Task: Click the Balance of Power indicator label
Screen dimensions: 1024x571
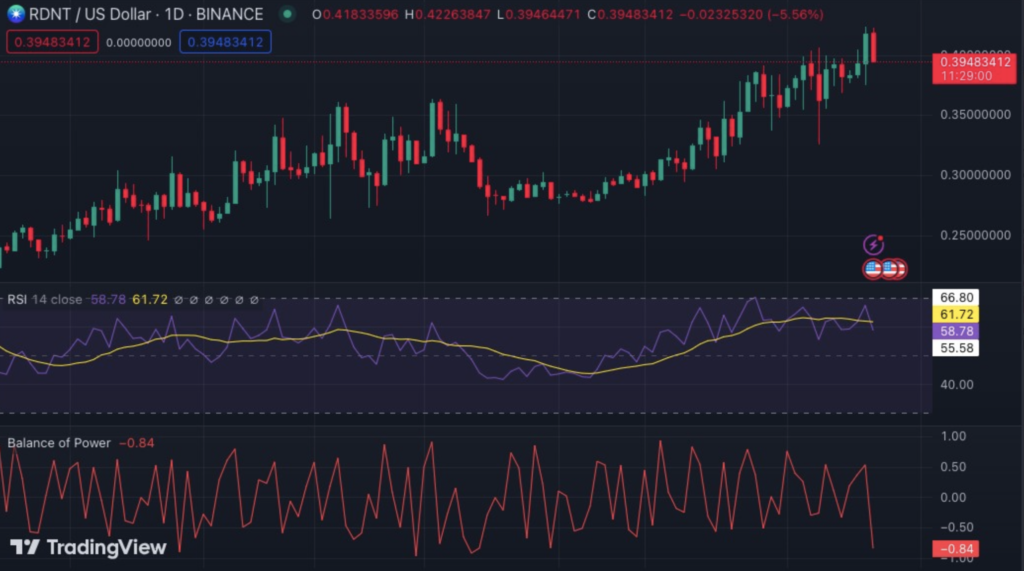Action: coord(59,443)
